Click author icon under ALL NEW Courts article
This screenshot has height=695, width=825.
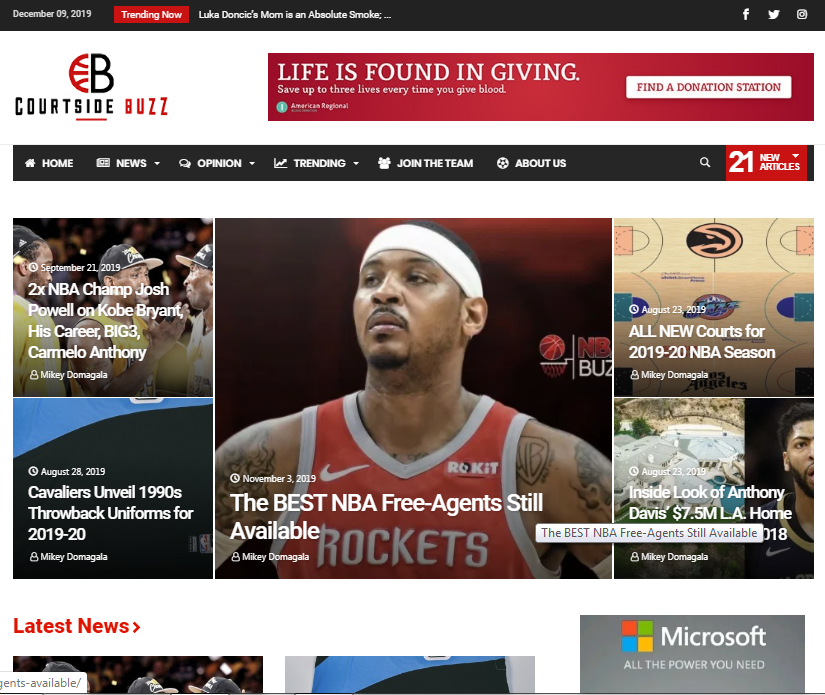click(x=635, y=375)
